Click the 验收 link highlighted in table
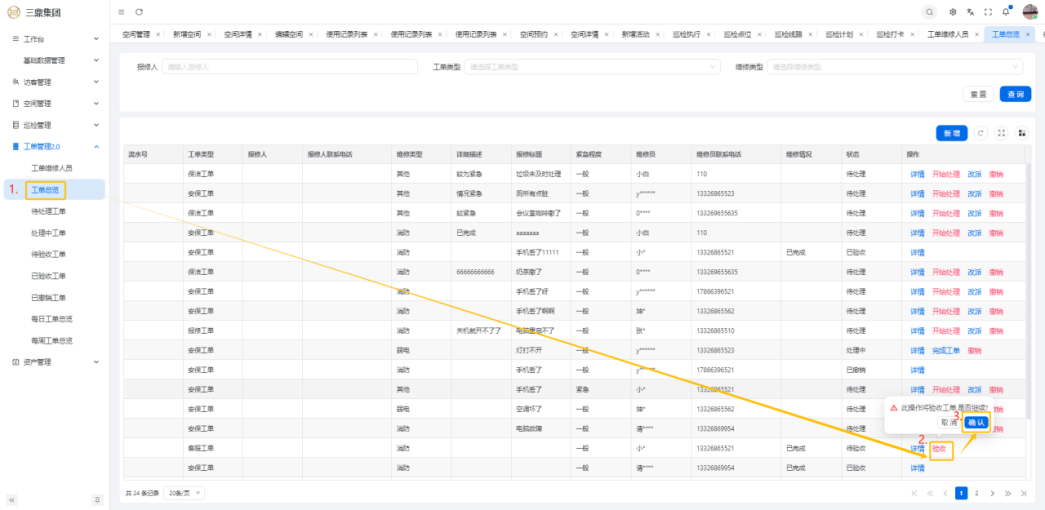The height and width of the screenshot is (510, 1045). (x=938, y=449)
